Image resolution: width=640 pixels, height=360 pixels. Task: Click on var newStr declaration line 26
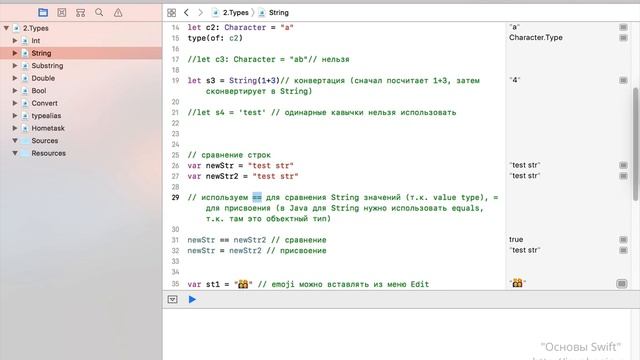pos(240,165)
